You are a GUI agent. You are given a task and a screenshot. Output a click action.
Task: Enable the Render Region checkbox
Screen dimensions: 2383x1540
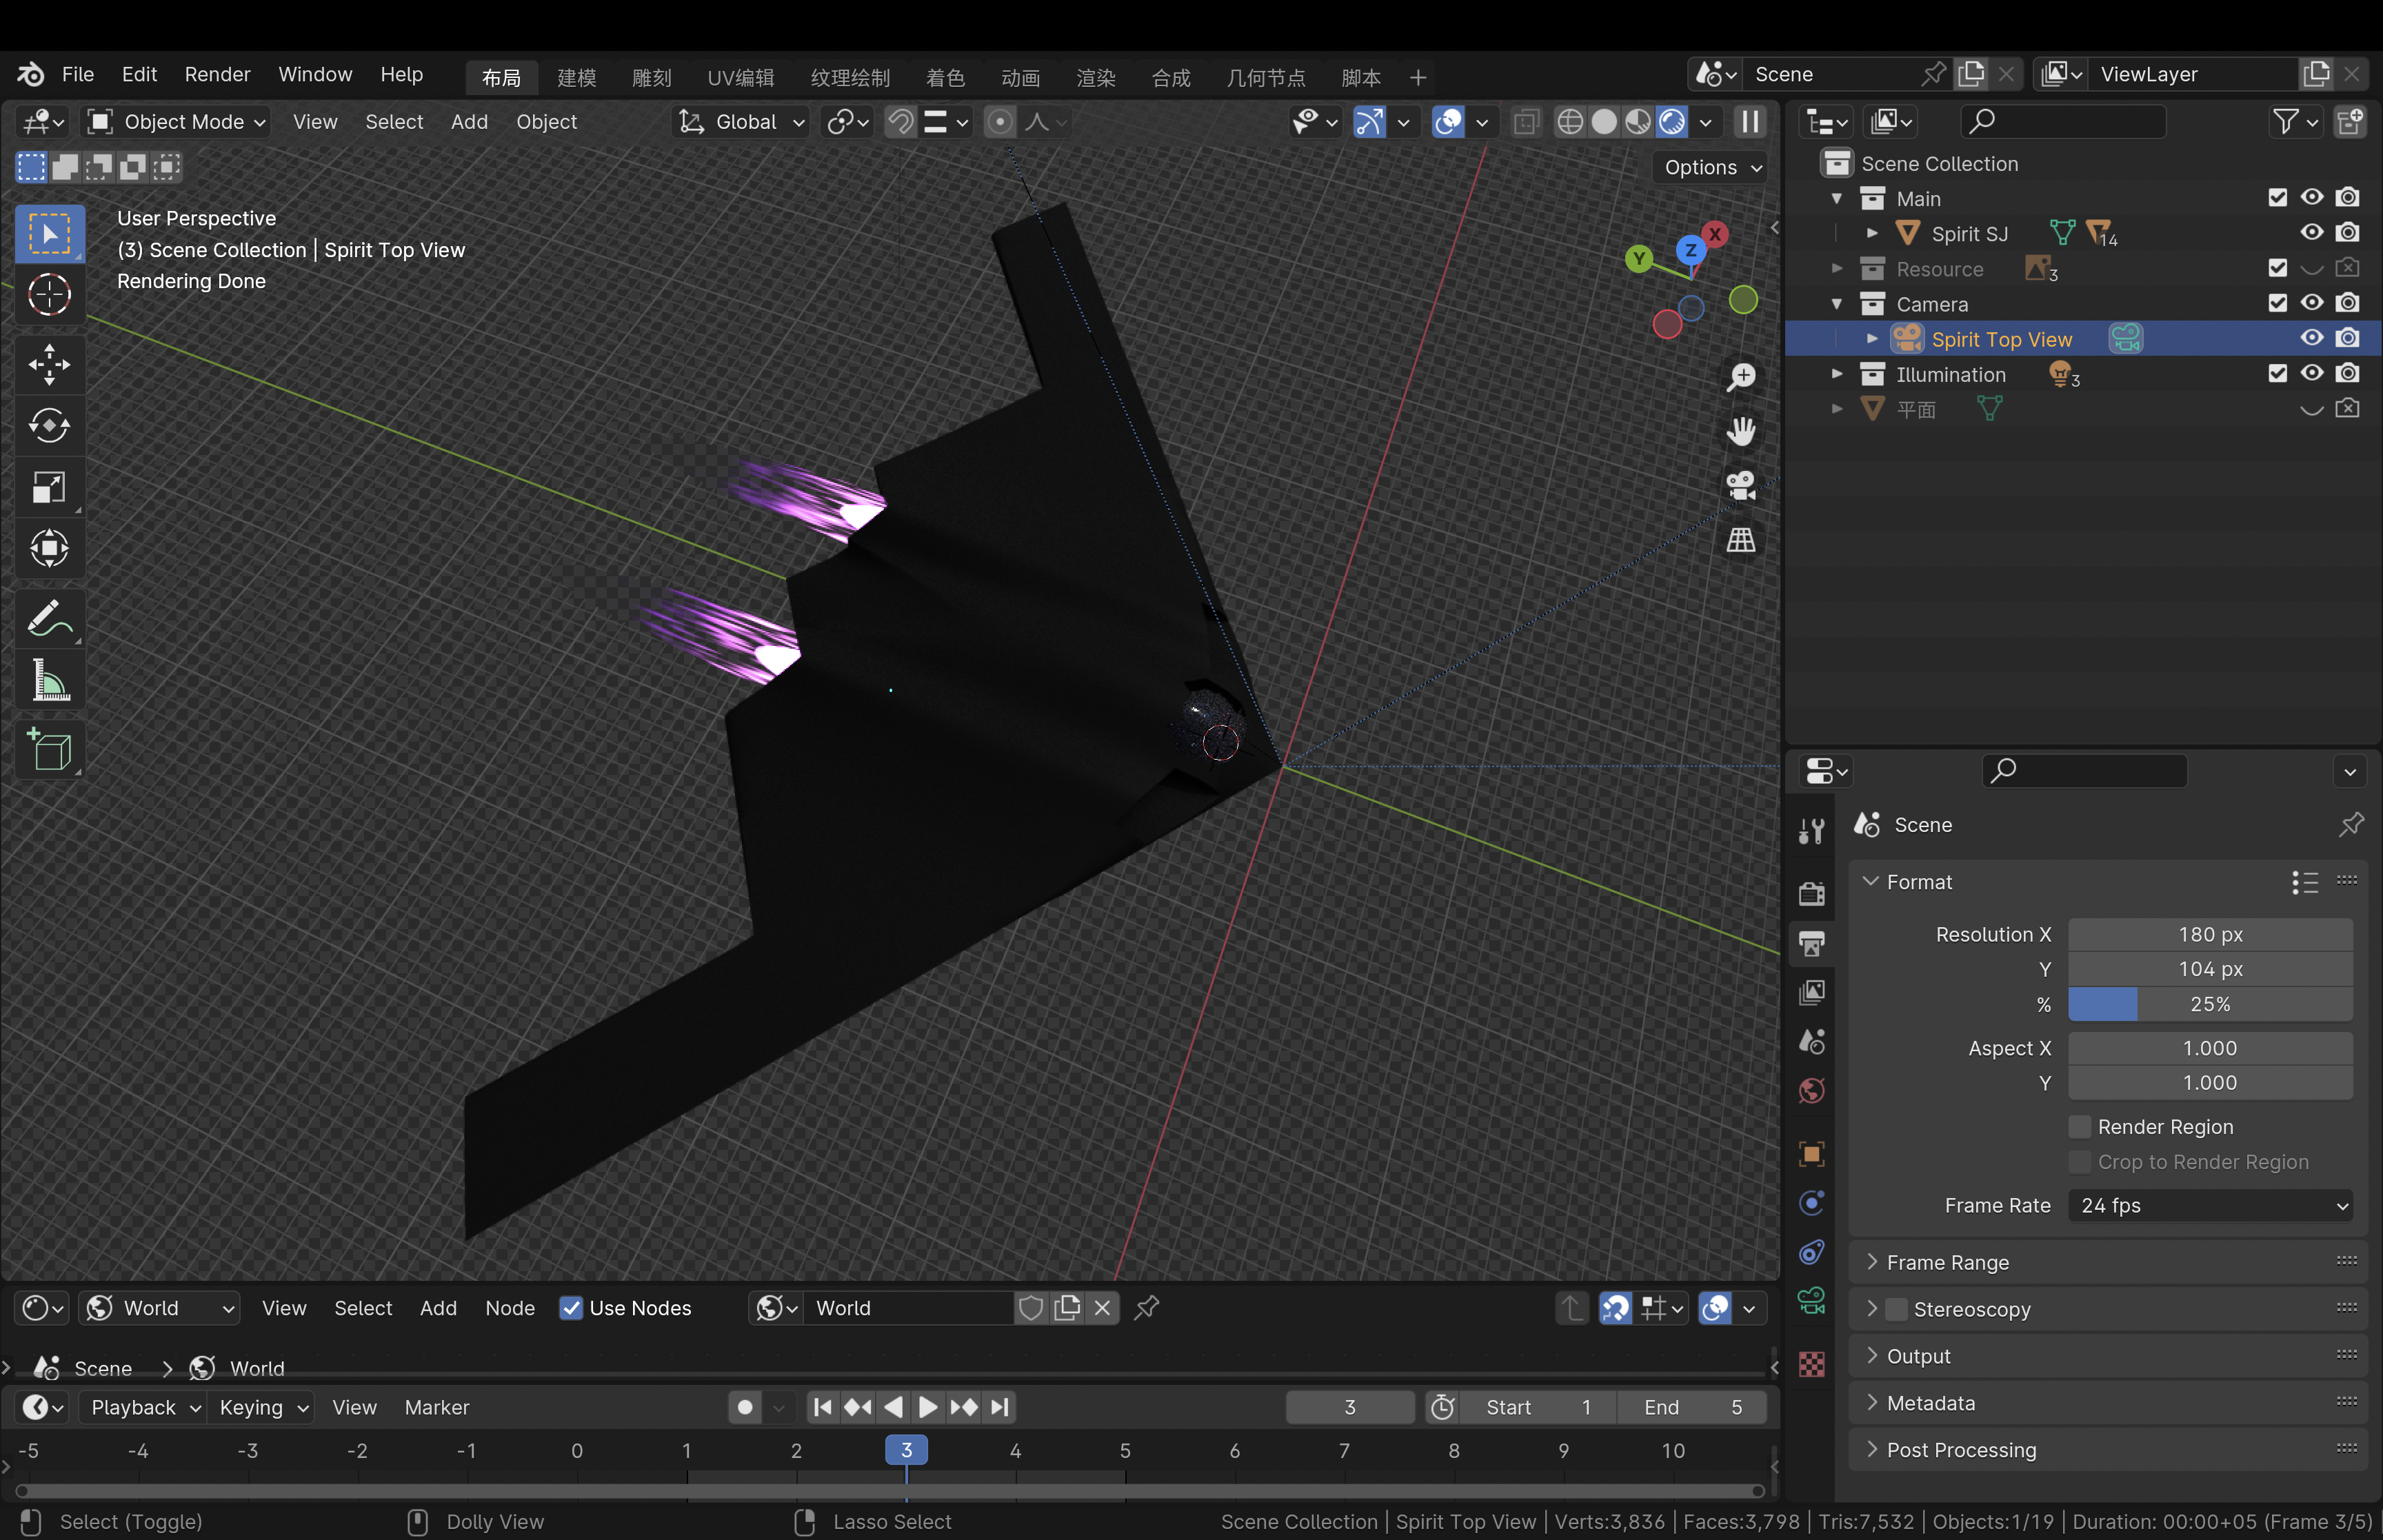pyautogui.click(x=2079, y=1127)
